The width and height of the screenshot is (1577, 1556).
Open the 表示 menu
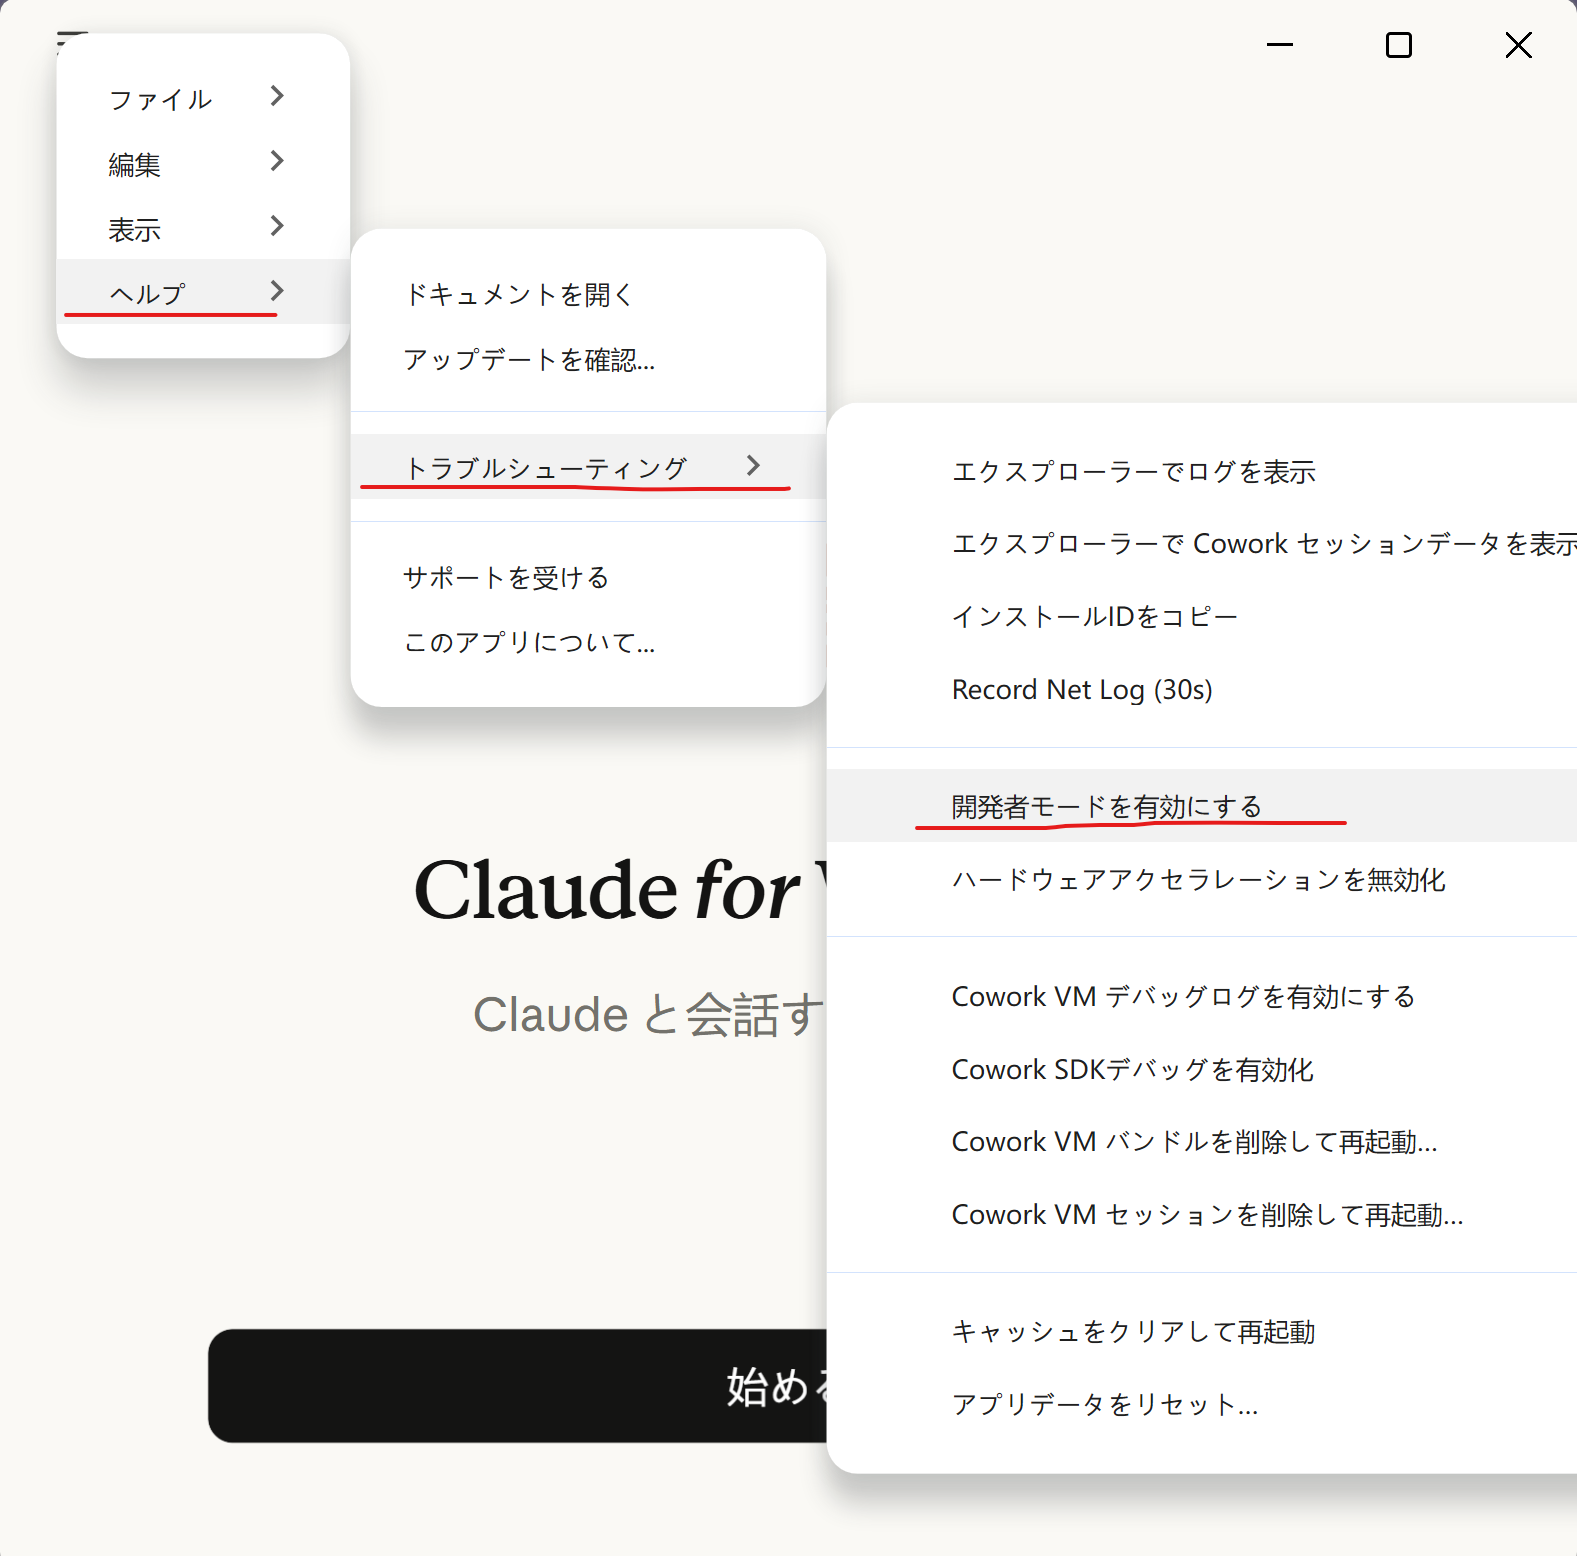(x=203, y=228)
